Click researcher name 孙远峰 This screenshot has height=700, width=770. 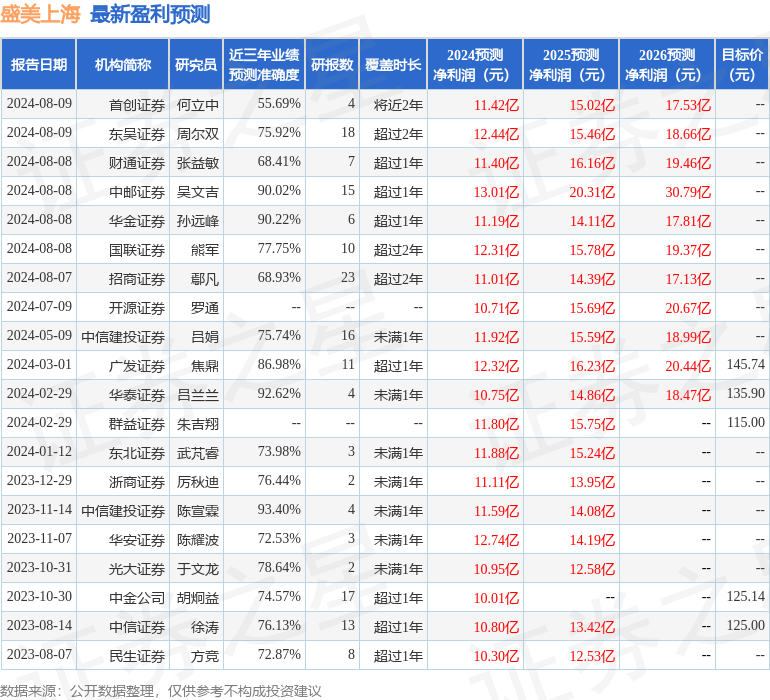point(197,221)
